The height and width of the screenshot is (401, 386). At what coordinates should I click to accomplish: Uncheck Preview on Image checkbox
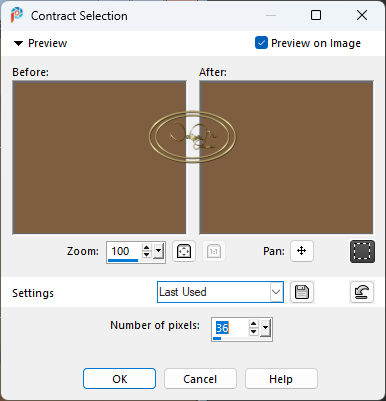[x=261, y=43]
